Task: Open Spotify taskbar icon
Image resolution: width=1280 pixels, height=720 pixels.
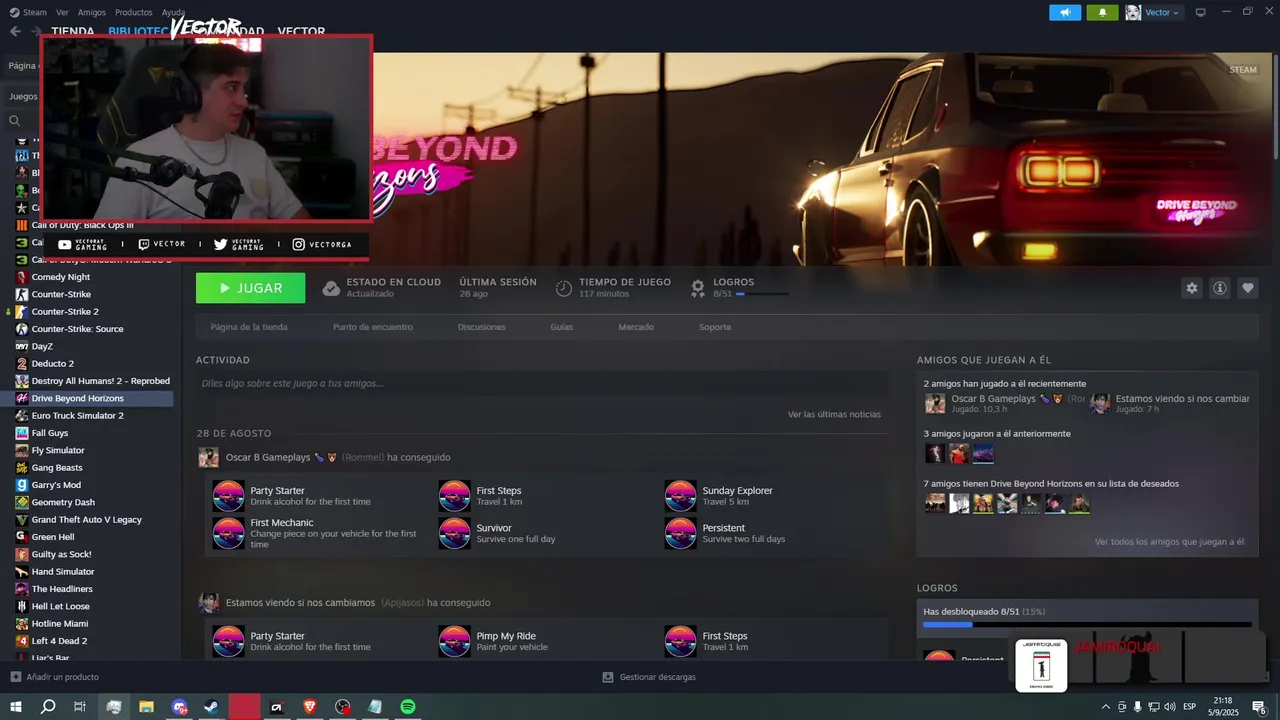Action: [408, 707]
